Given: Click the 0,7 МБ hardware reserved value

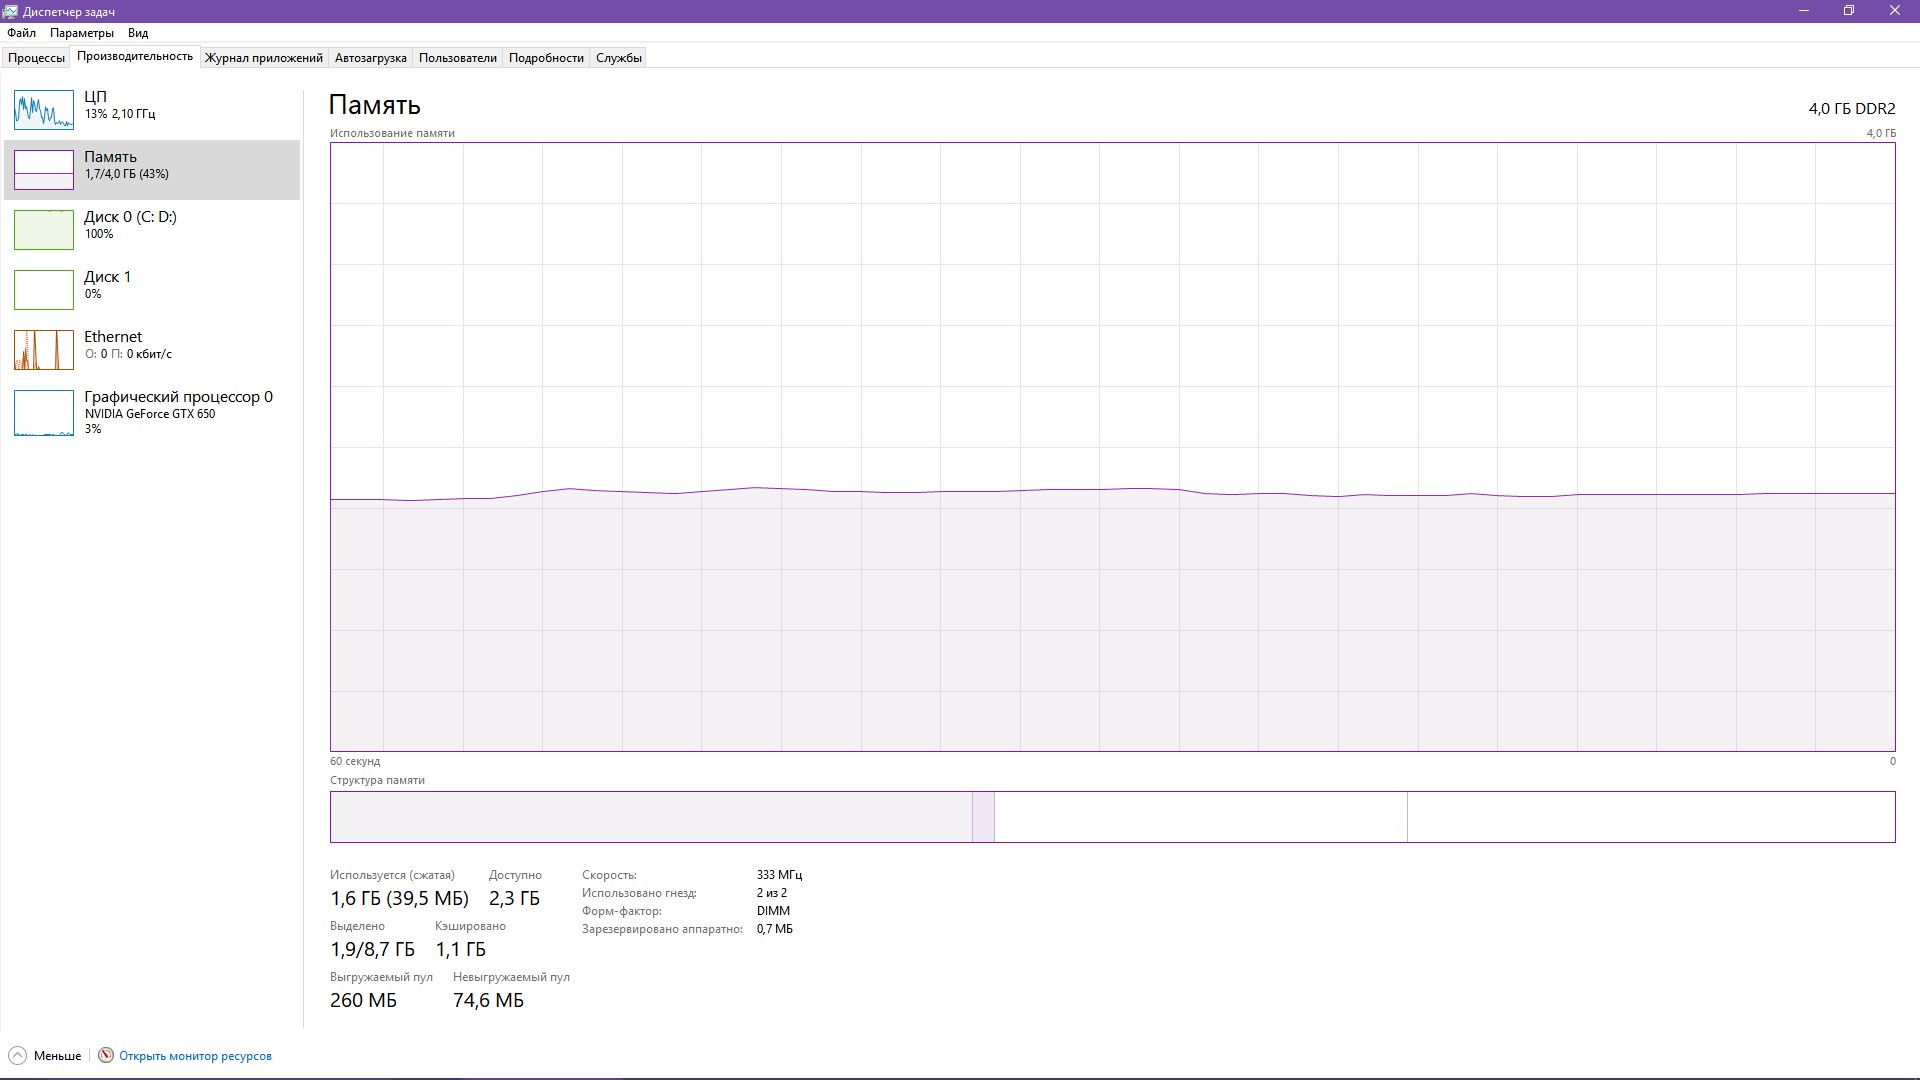Looking at the screenshot, I should tap(775, 929).
